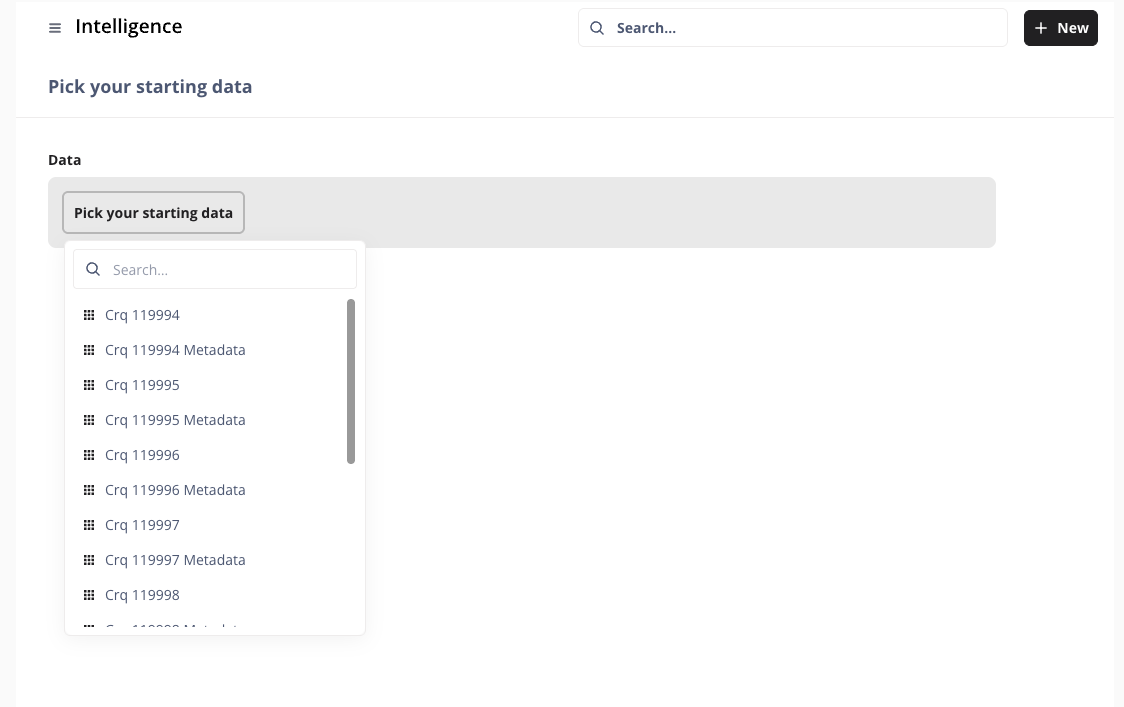Click the data list scrollbar thumb
Viewport: 1124px width, 707px height.
351,381
